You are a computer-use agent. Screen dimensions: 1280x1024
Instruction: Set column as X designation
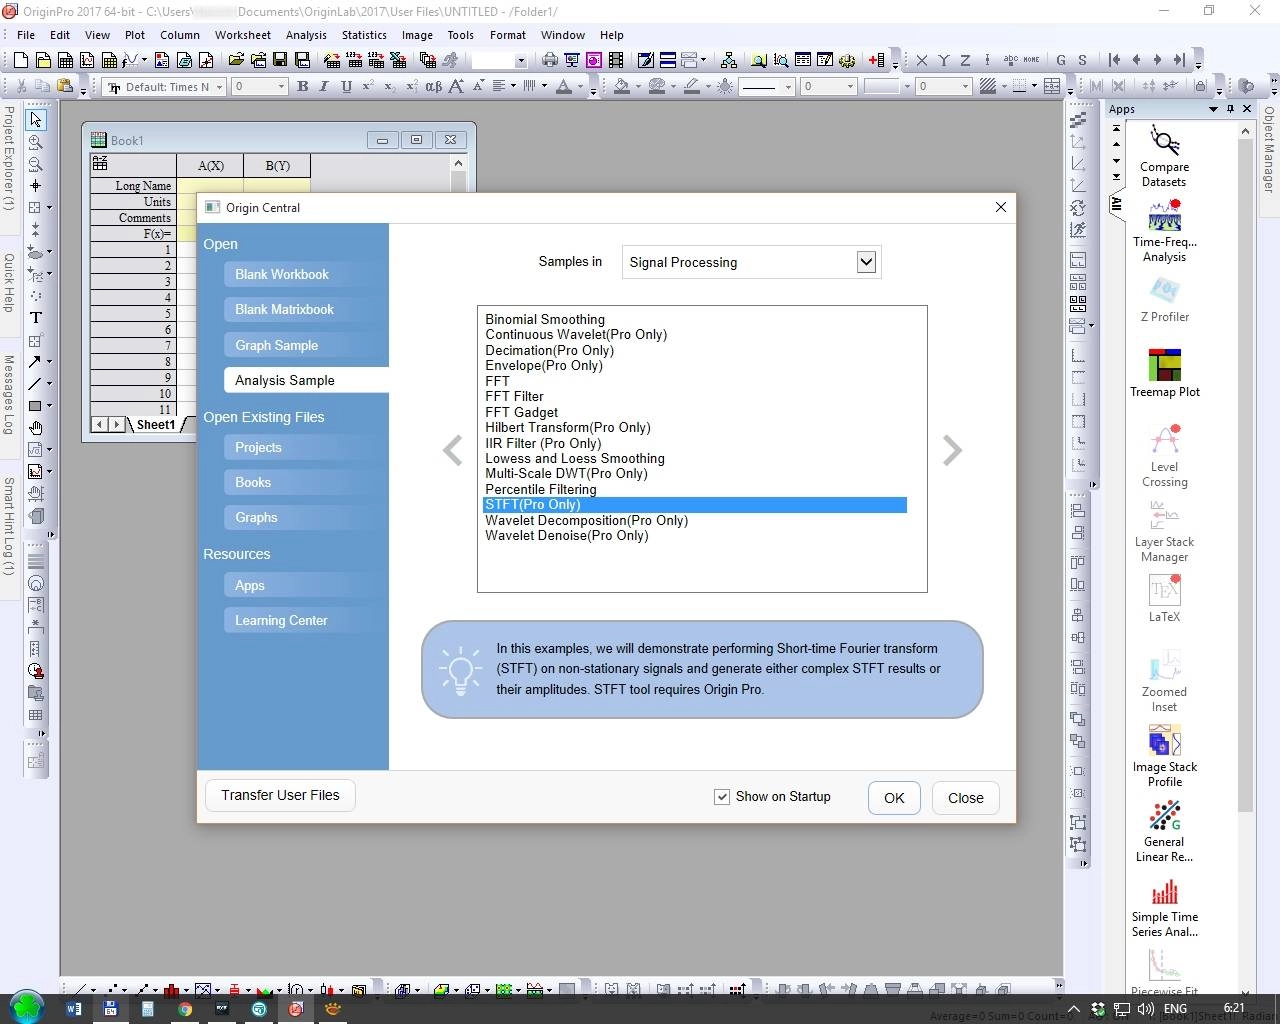tap(921, 60)
